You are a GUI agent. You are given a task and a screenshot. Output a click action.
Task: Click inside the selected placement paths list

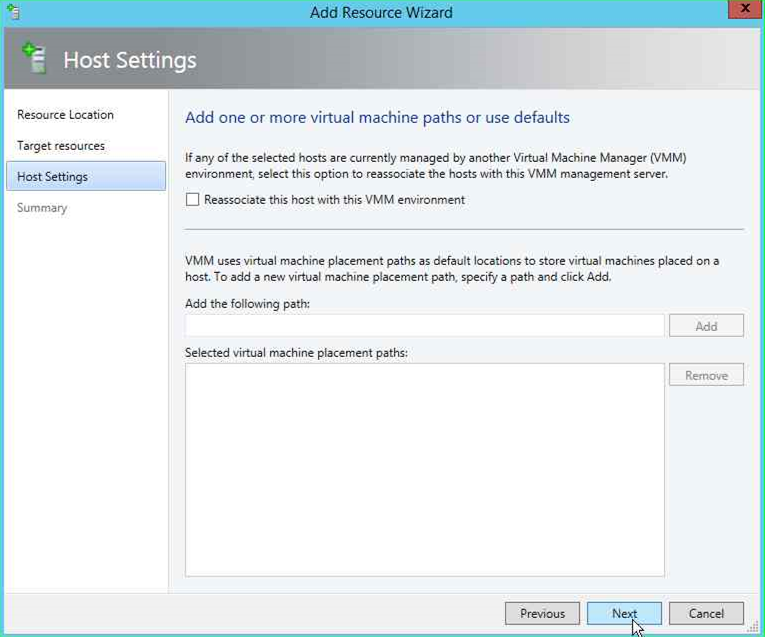coord(424,469)
